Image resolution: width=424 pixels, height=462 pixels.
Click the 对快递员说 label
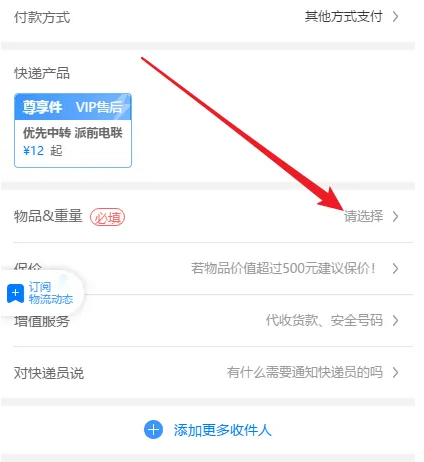[49, 373]
